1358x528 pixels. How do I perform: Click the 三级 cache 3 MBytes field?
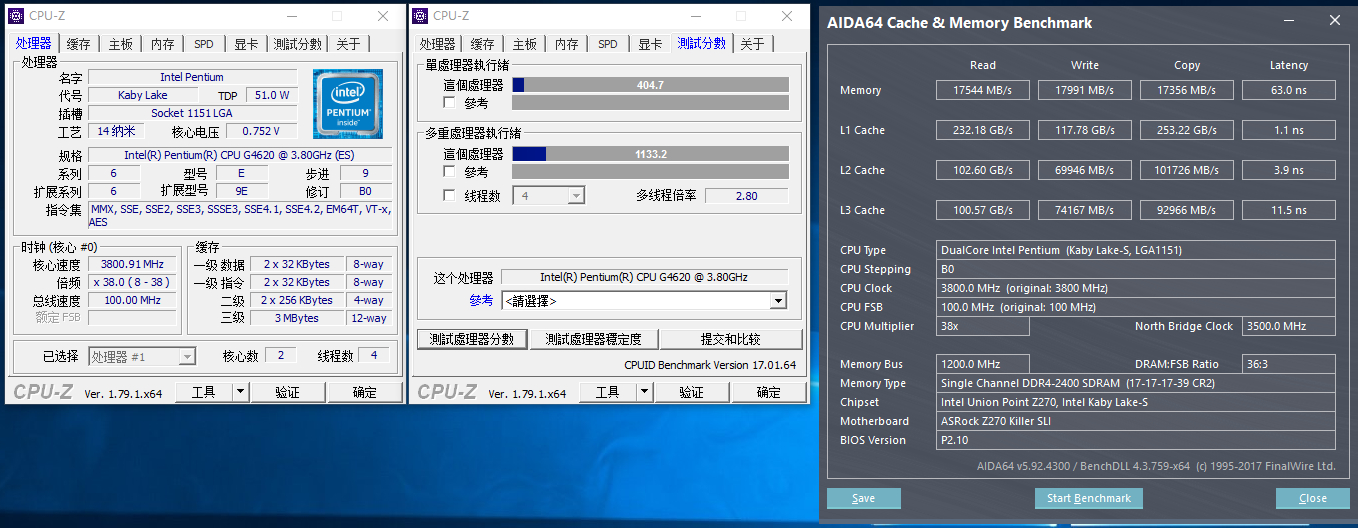click(x=297, y=318)
